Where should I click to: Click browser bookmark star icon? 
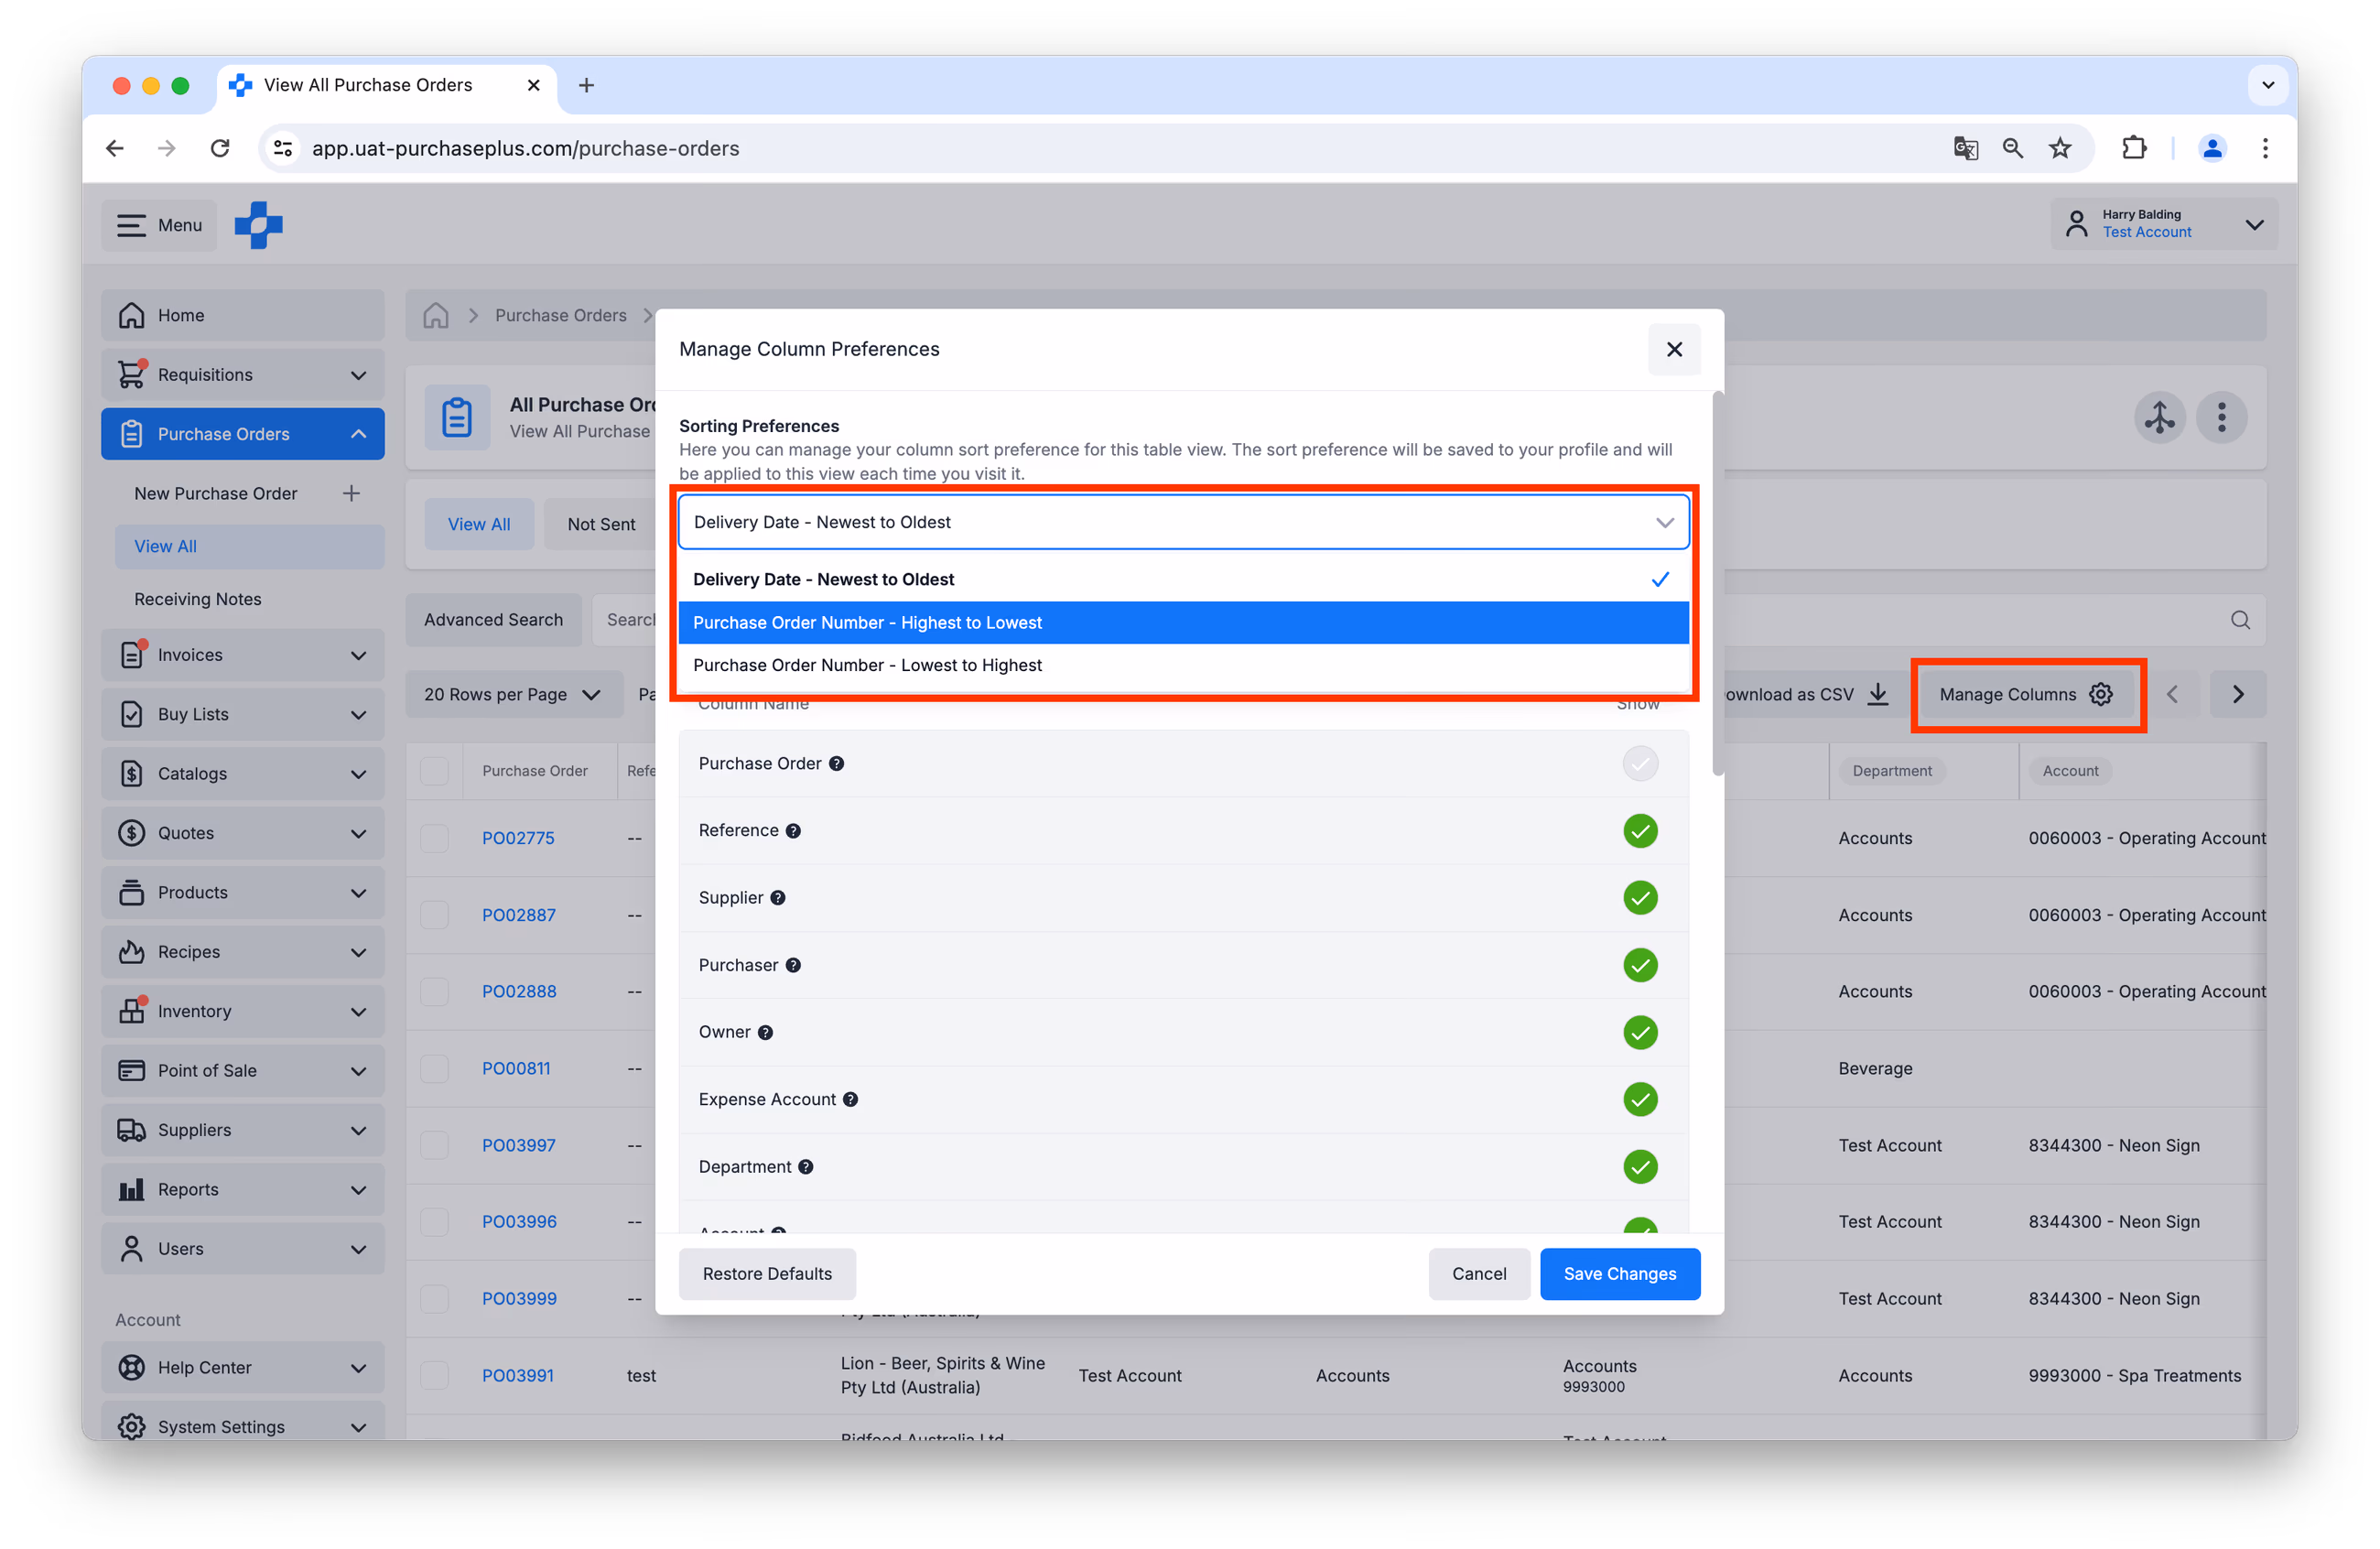click(x=2060, y=148)
